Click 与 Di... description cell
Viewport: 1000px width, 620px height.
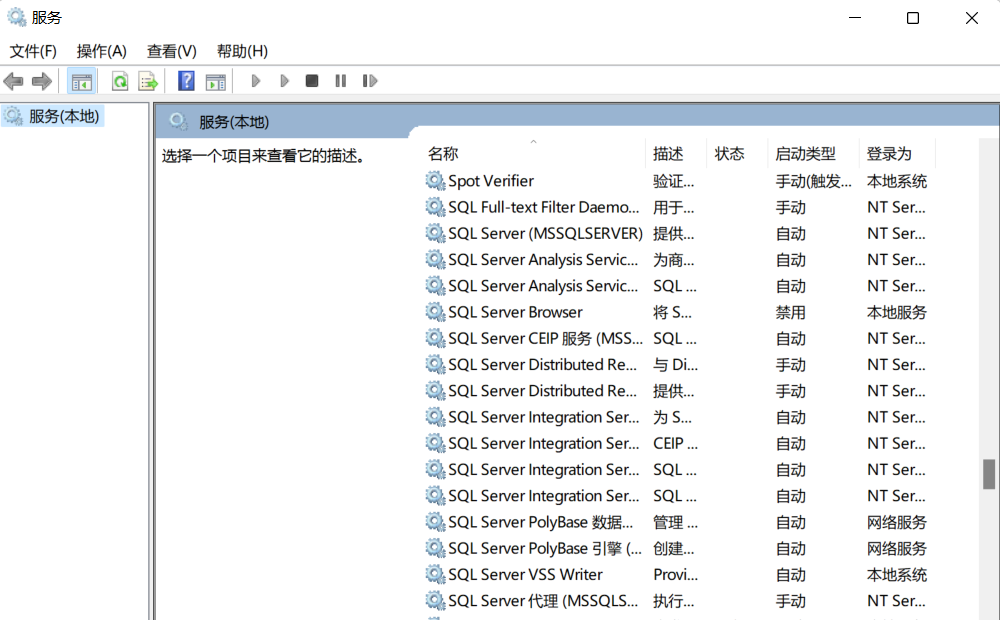pos(675,364)
